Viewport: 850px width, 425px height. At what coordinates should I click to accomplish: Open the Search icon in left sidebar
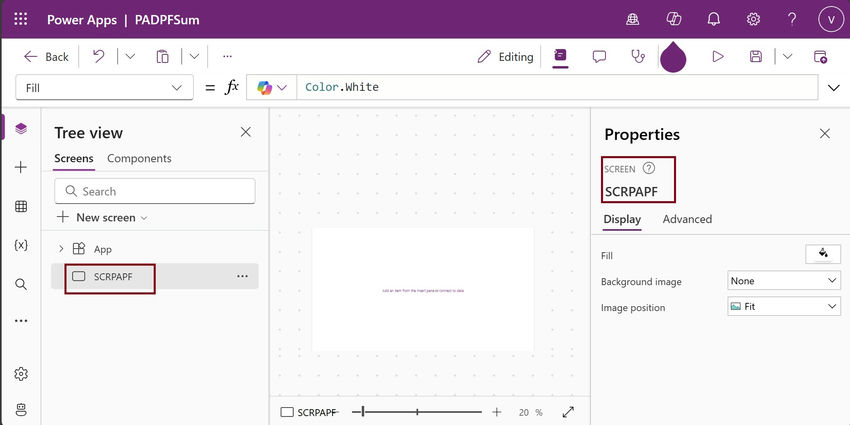21,284
